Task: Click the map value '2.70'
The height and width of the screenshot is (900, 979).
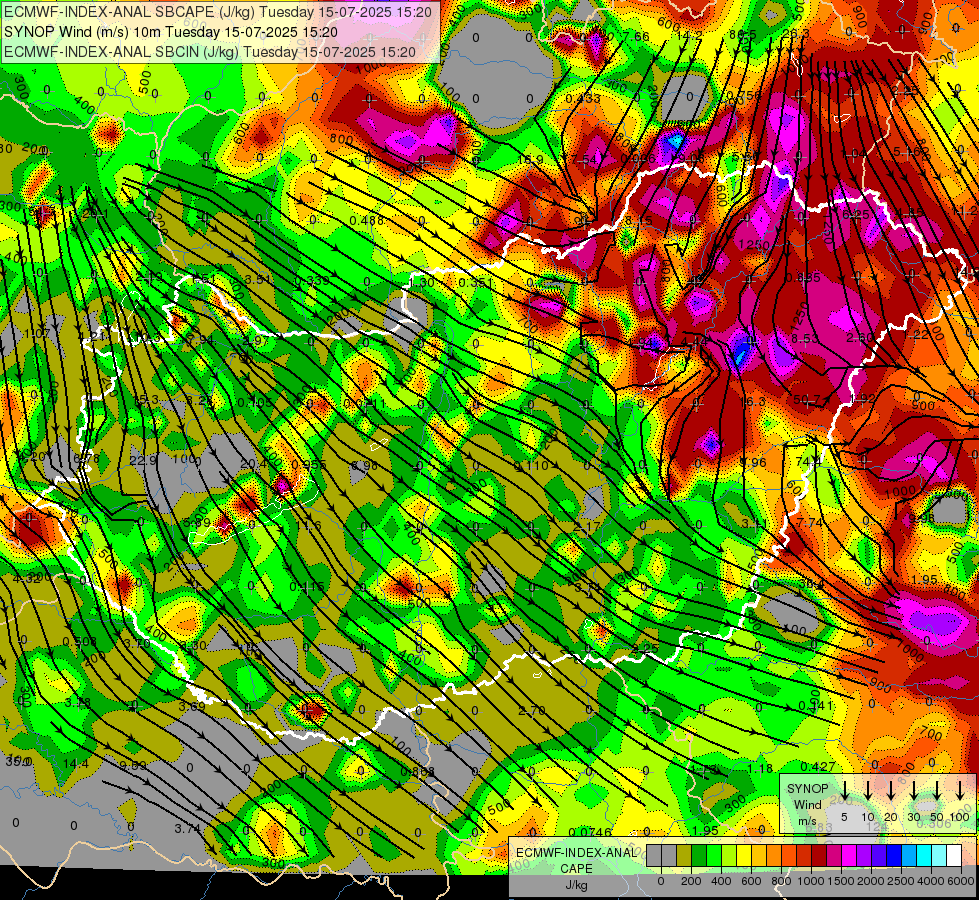Action: click(x=532, y=710)
